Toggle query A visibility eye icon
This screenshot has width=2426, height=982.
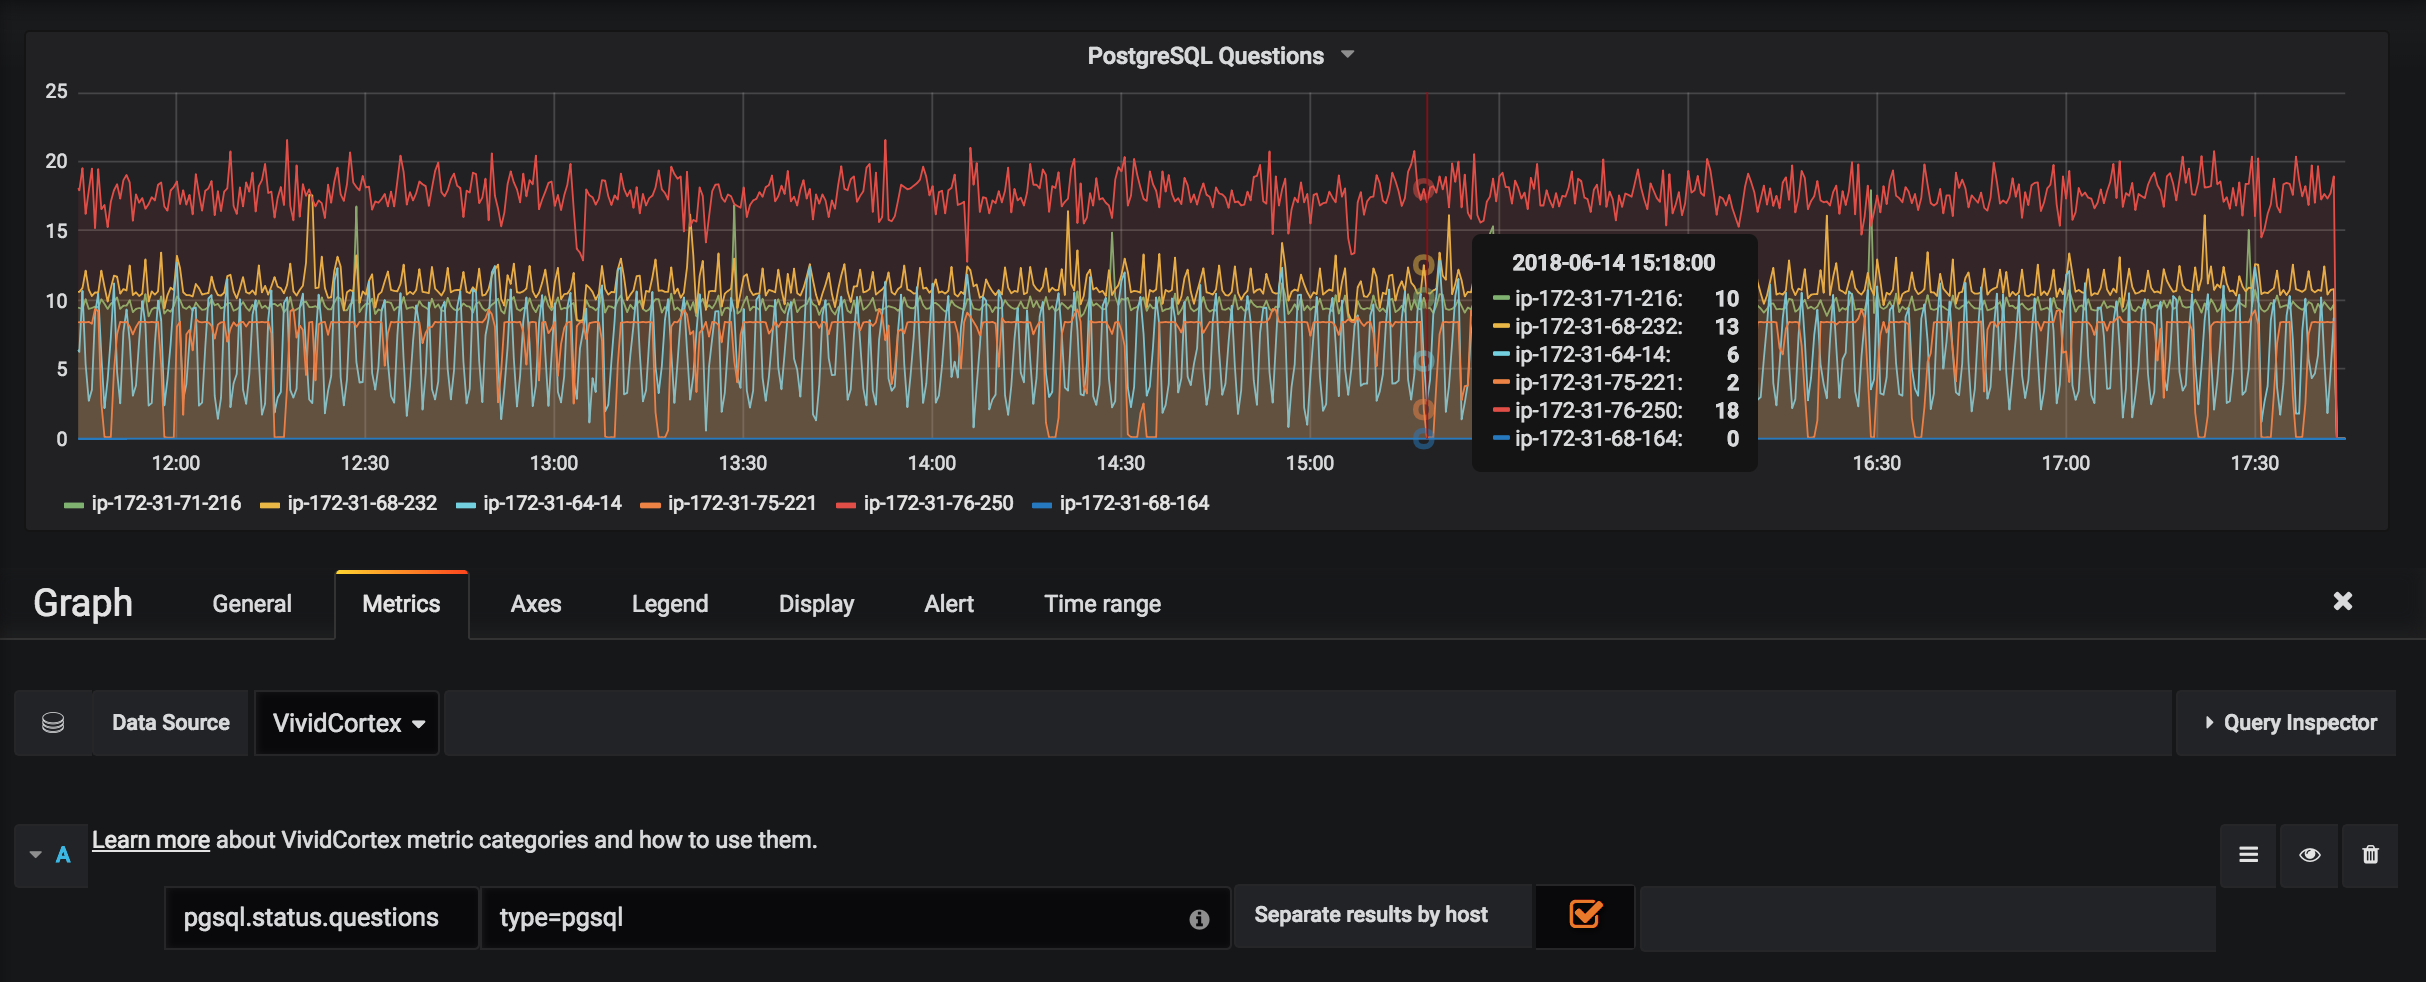point(2309,855)
